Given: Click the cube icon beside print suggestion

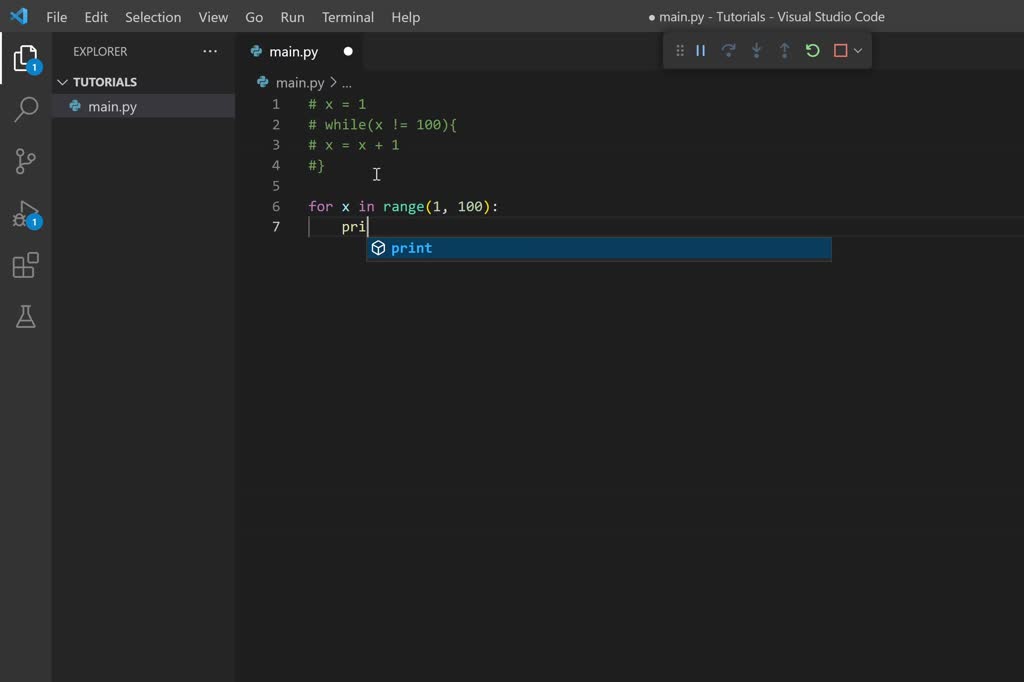Looking at the screenshot, I should pyautogui.click(x=378, y=248).
